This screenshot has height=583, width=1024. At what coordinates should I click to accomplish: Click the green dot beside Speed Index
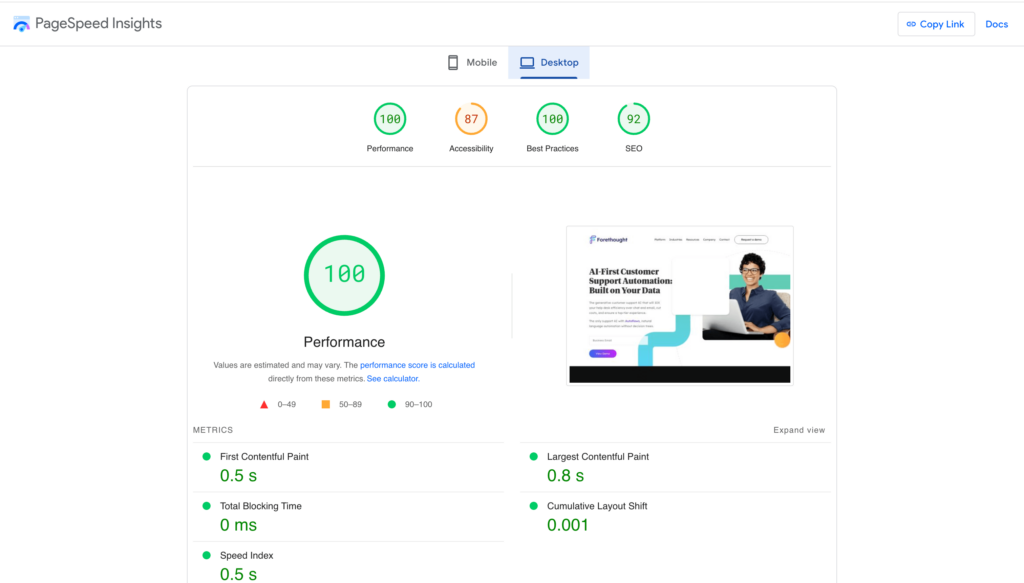pos(206,556)
